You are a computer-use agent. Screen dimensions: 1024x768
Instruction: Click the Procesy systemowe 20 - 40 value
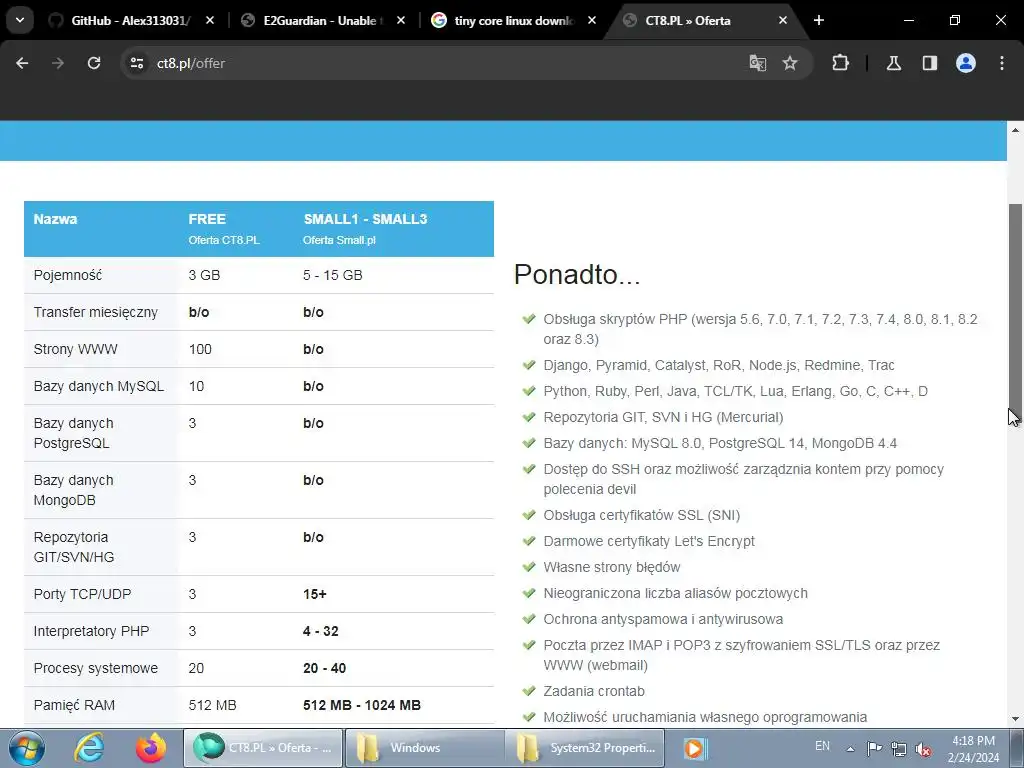tap(325, 668)
